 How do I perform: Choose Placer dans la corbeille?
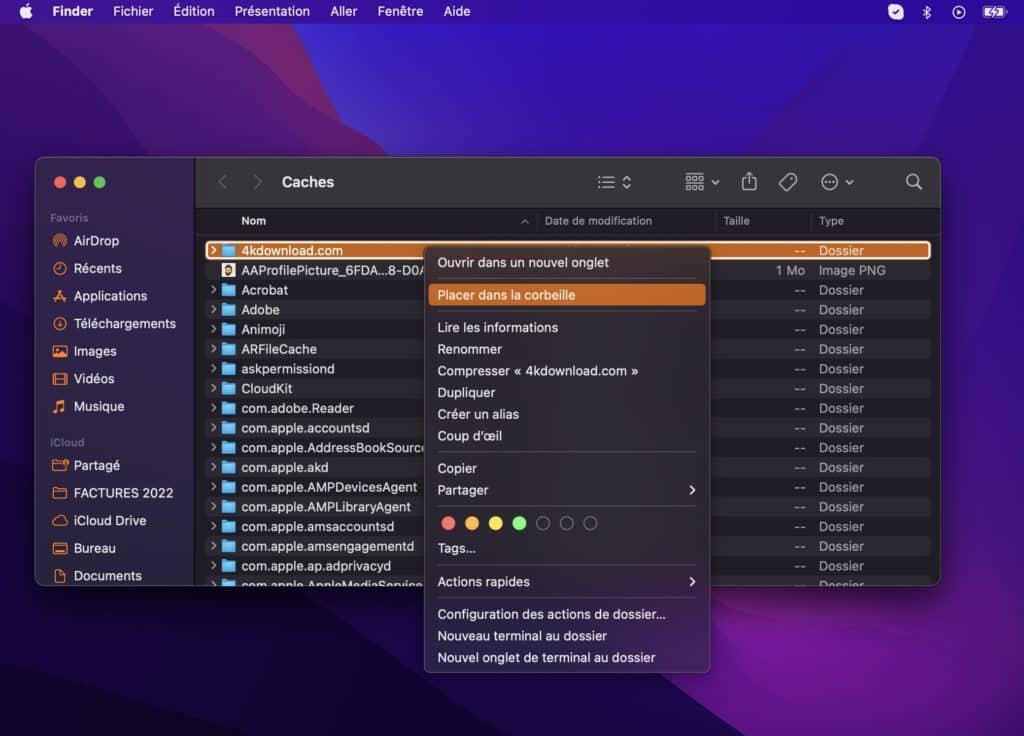pyautogui.click(x=567, y=295)
